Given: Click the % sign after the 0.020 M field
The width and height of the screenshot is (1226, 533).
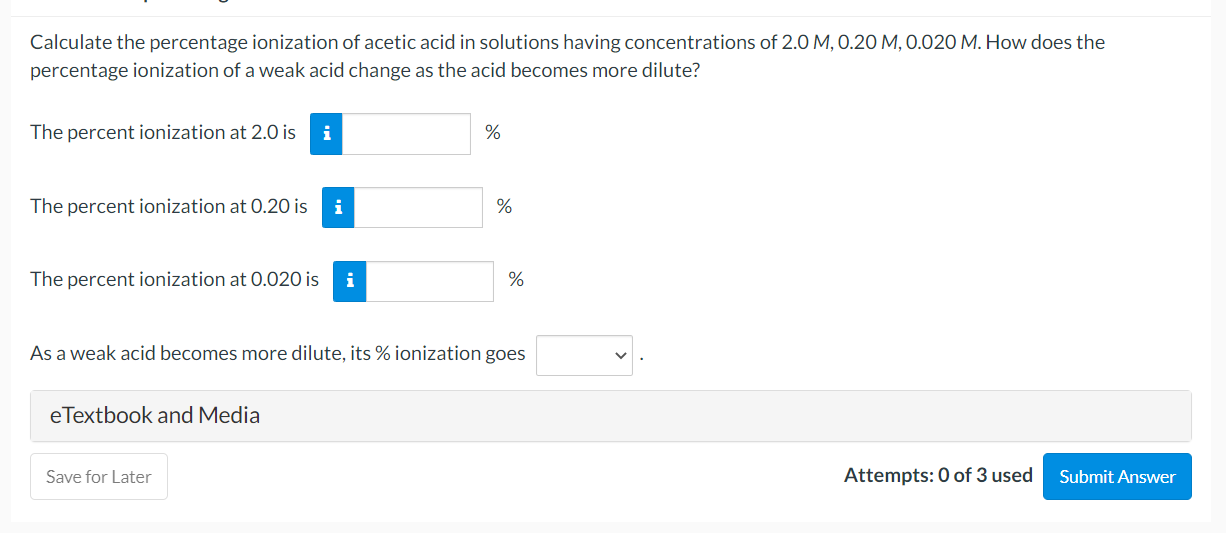Looking at the screenshot, I should click(516, 279).
